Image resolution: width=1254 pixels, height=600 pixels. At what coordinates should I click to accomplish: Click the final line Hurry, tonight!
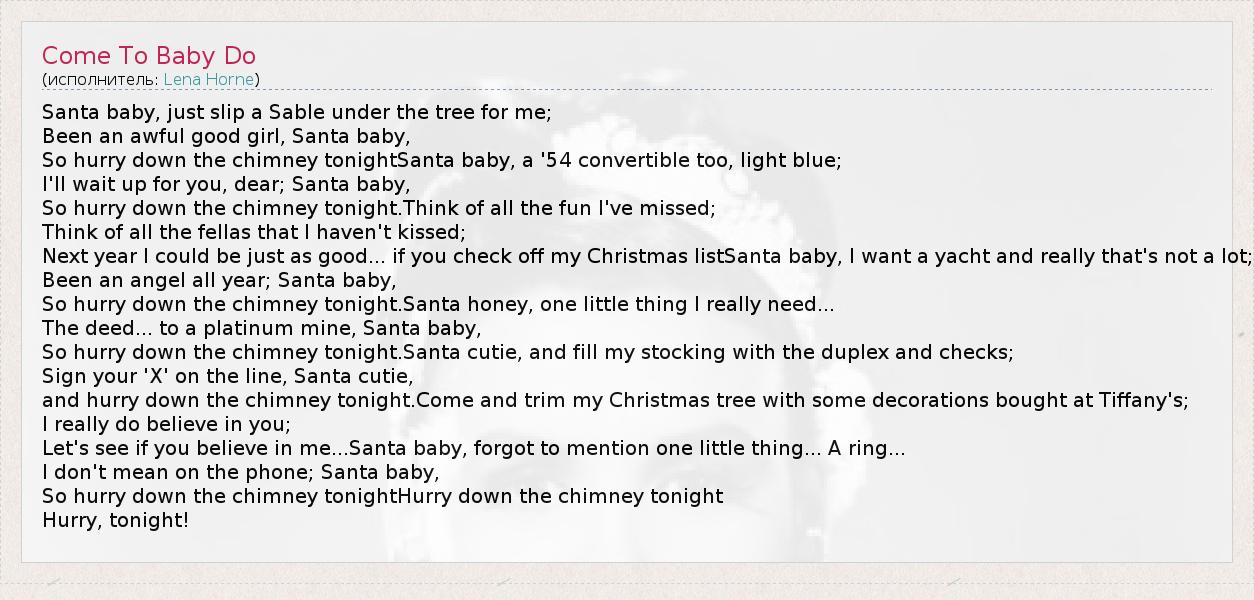click(x=115, y=520)
